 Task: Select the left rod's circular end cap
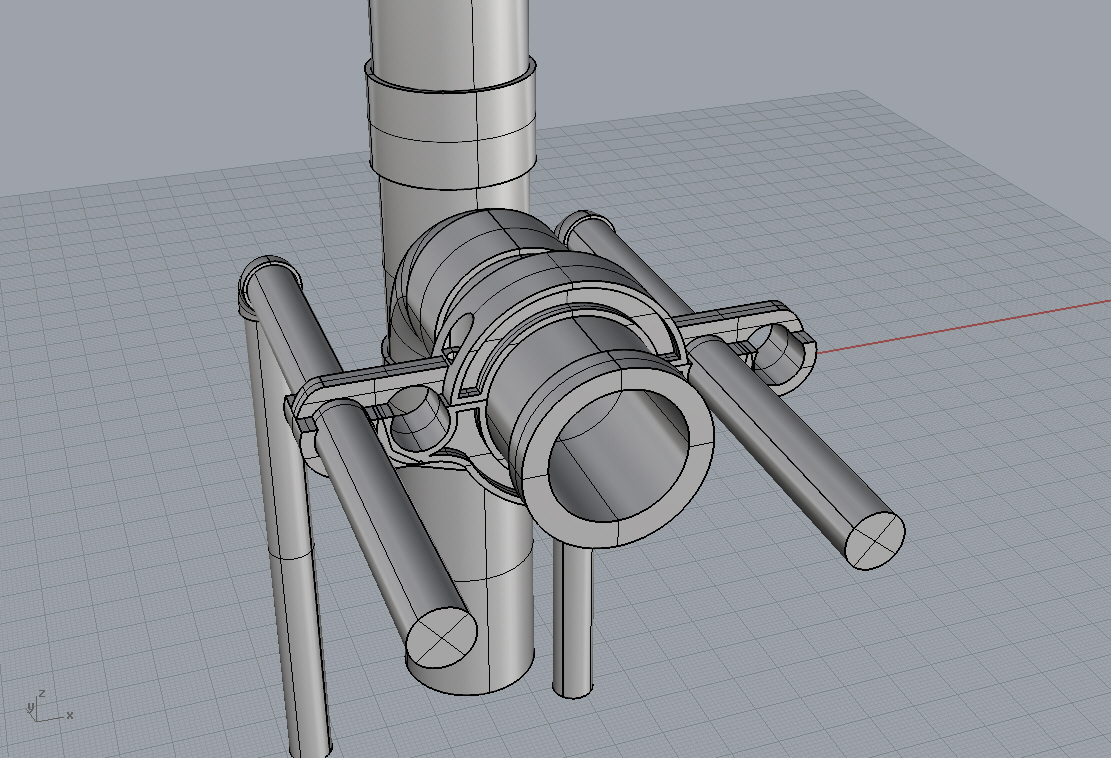click(441, 639)
